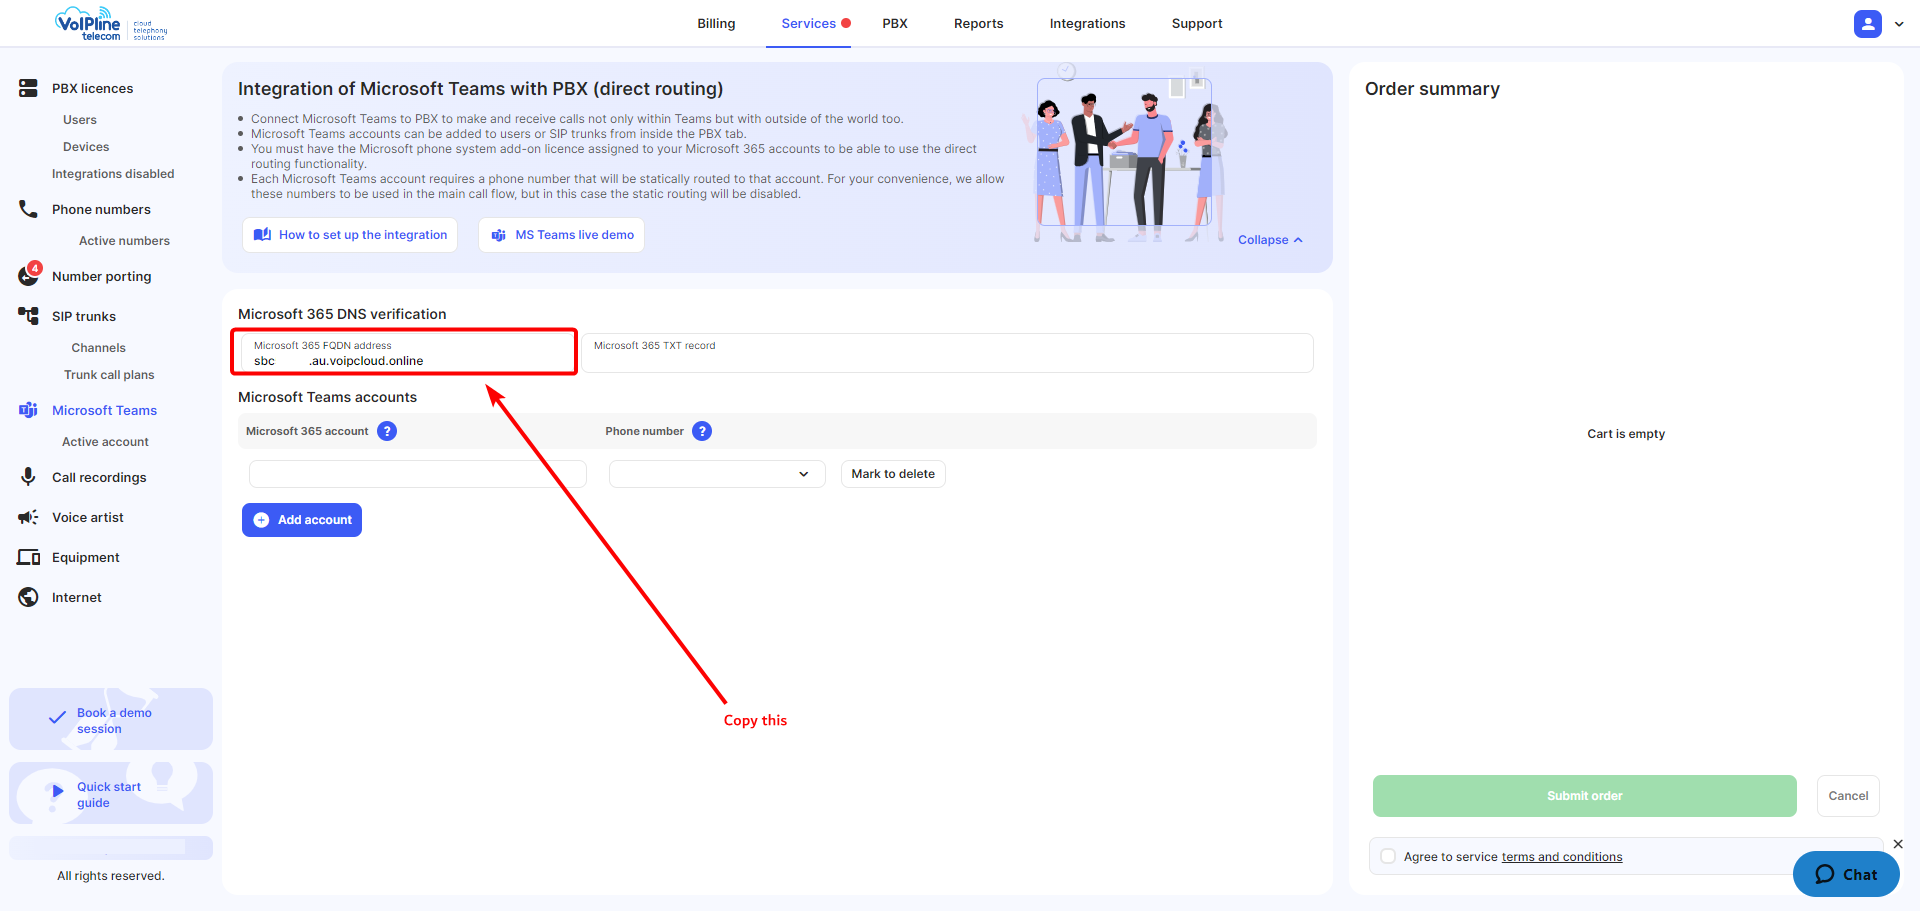Viewport: 1920px width, 911px height.
Task: Click Cancel in order summary
Action: point(1848,796)
